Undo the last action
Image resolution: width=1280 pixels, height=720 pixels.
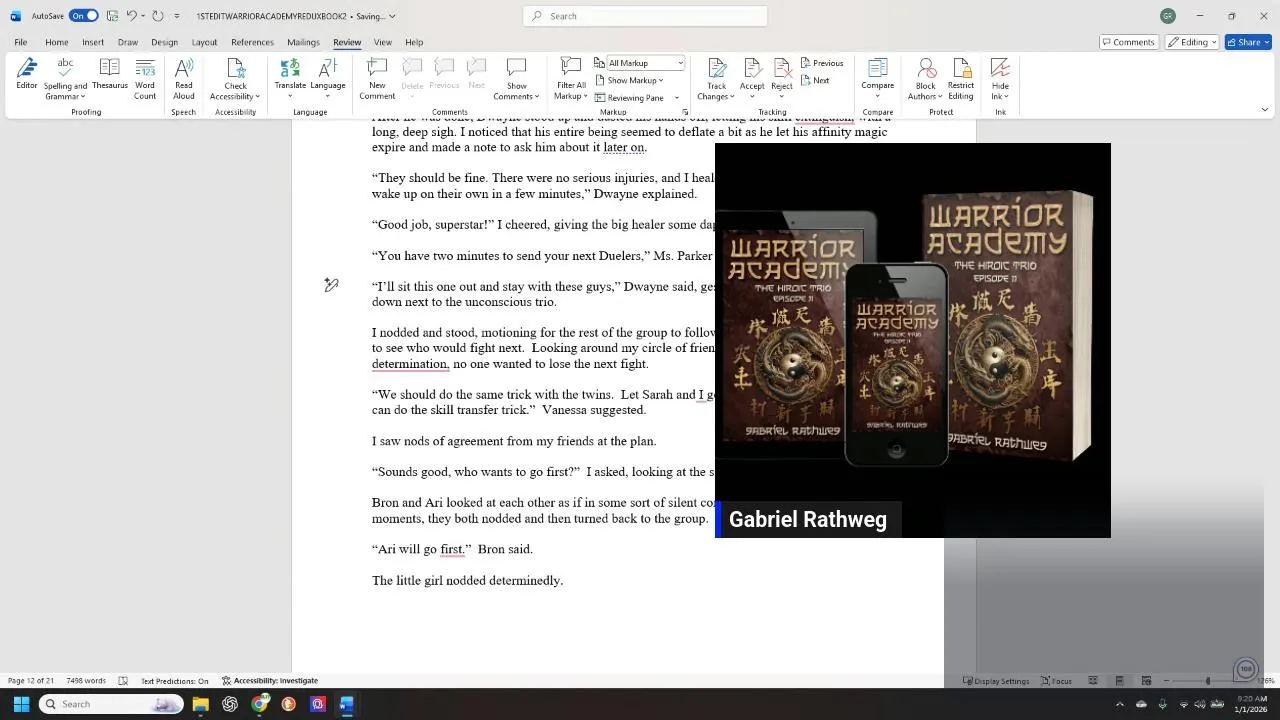coord(131,16)
